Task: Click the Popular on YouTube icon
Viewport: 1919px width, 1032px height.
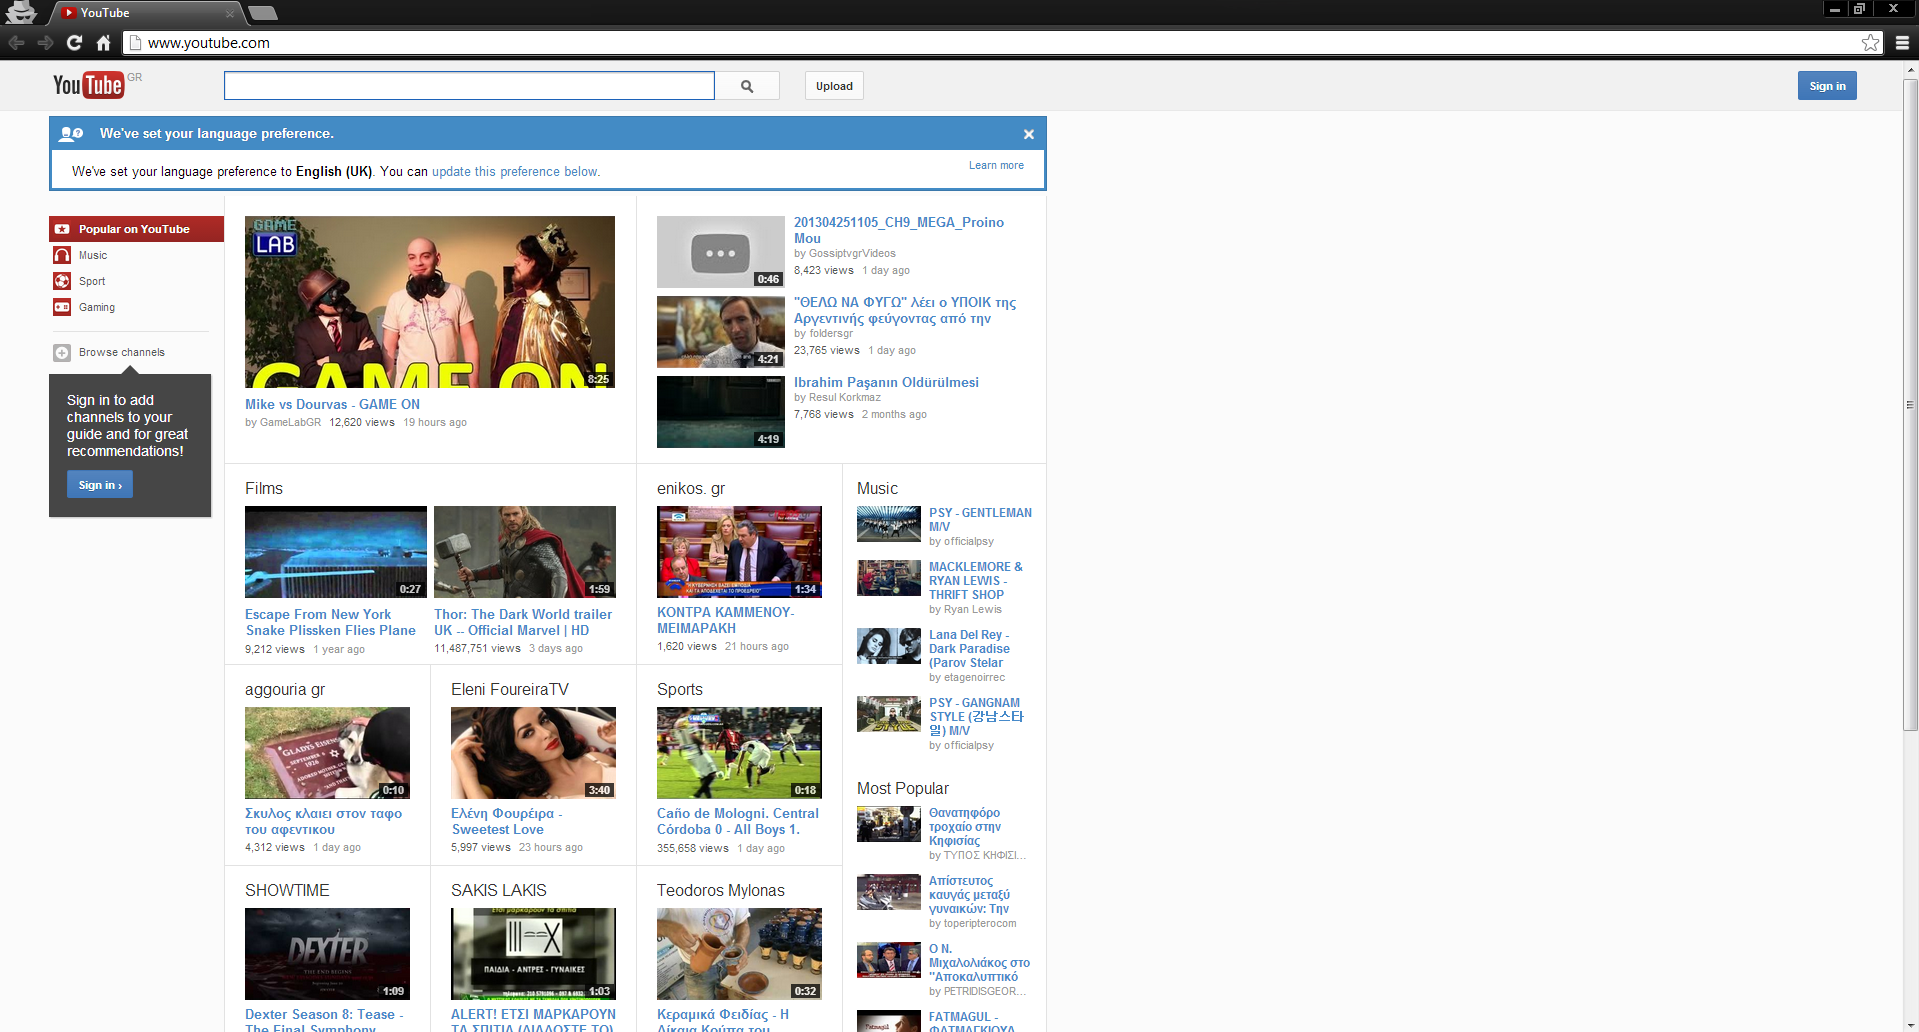Action: (x=62, y=229)
